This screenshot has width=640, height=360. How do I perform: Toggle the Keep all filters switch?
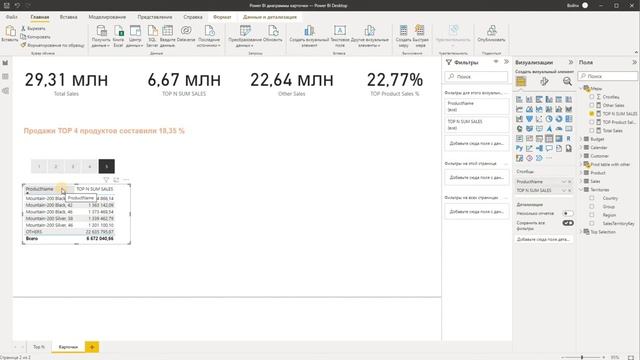pos(568,223)
